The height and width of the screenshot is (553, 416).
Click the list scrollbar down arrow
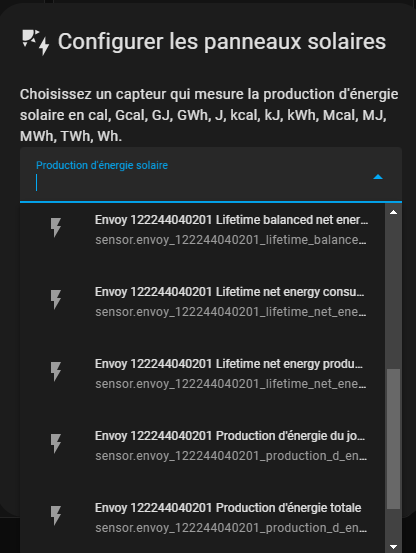point(393,547)
